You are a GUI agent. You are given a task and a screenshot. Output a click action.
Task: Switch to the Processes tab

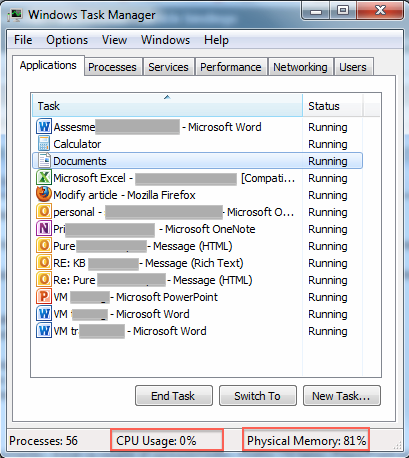coord(113,67)
